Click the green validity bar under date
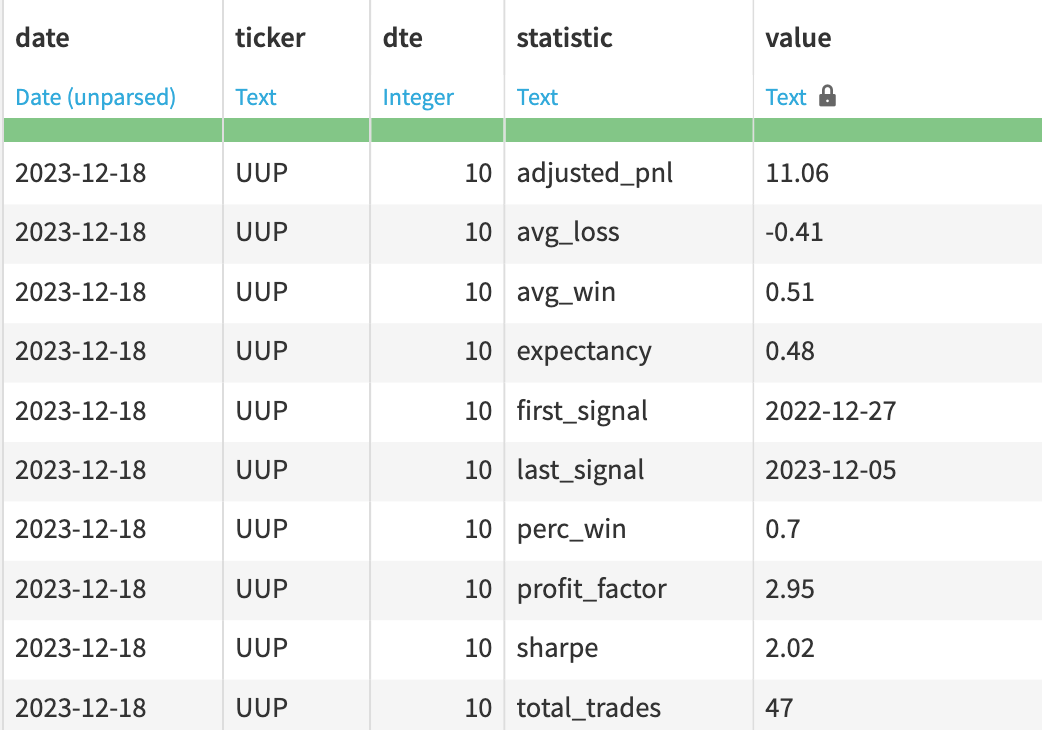 coord(112,130)
